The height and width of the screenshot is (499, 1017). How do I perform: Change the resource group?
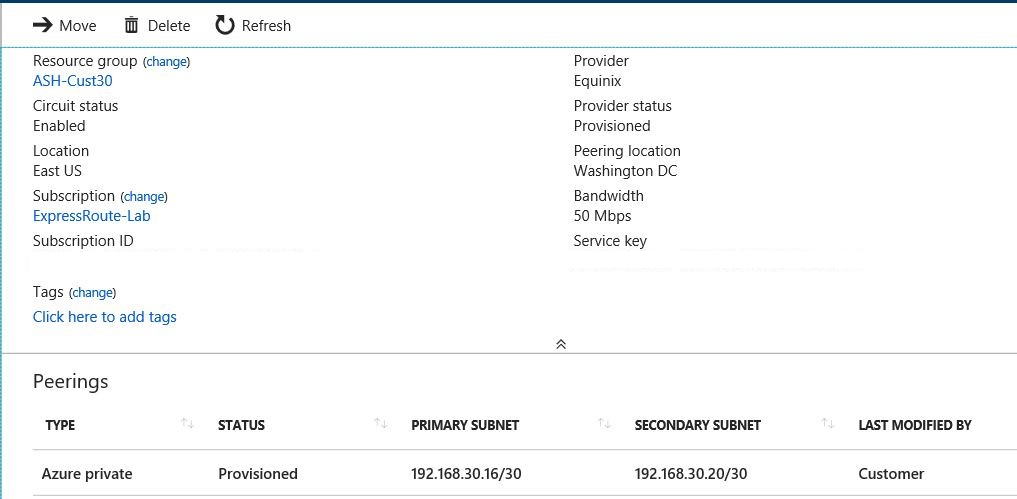click(167, 62)
